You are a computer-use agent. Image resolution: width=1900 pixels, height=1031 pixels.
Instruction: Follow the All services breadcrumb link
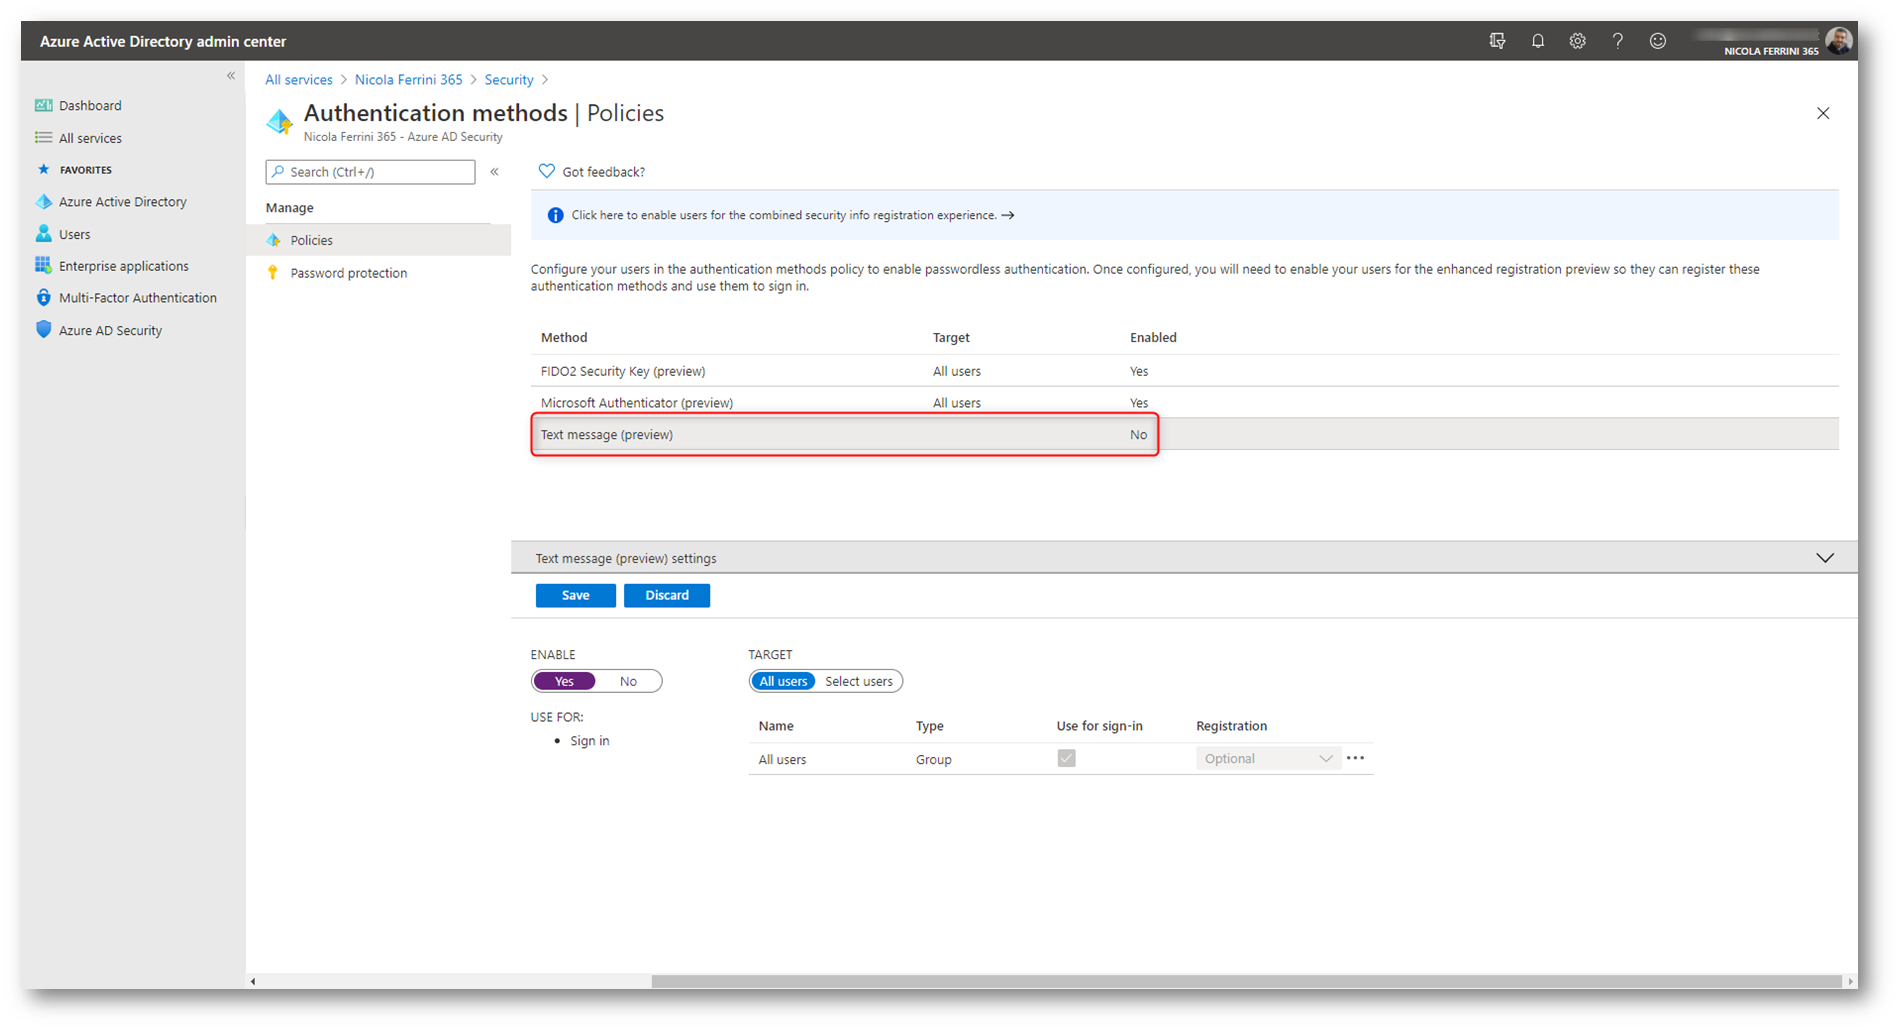tap(298, 79)
